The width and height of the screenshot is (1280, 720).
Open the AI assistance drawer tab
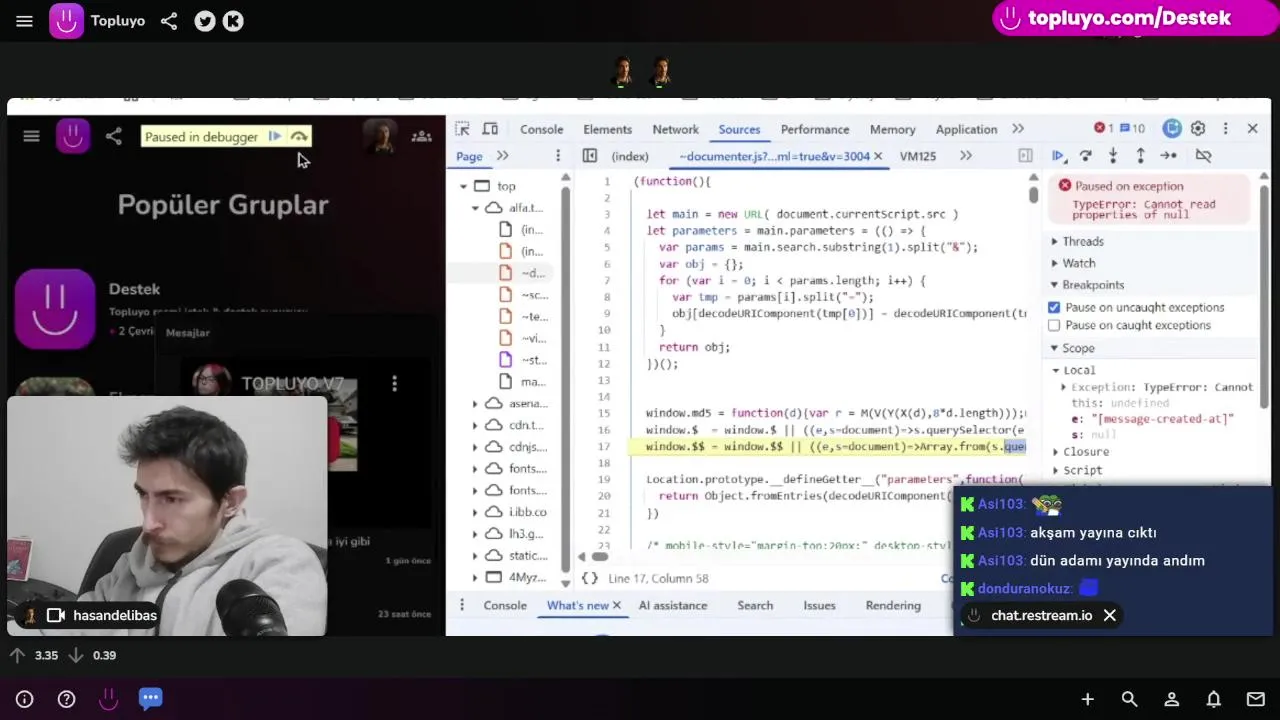click(673, 605)
